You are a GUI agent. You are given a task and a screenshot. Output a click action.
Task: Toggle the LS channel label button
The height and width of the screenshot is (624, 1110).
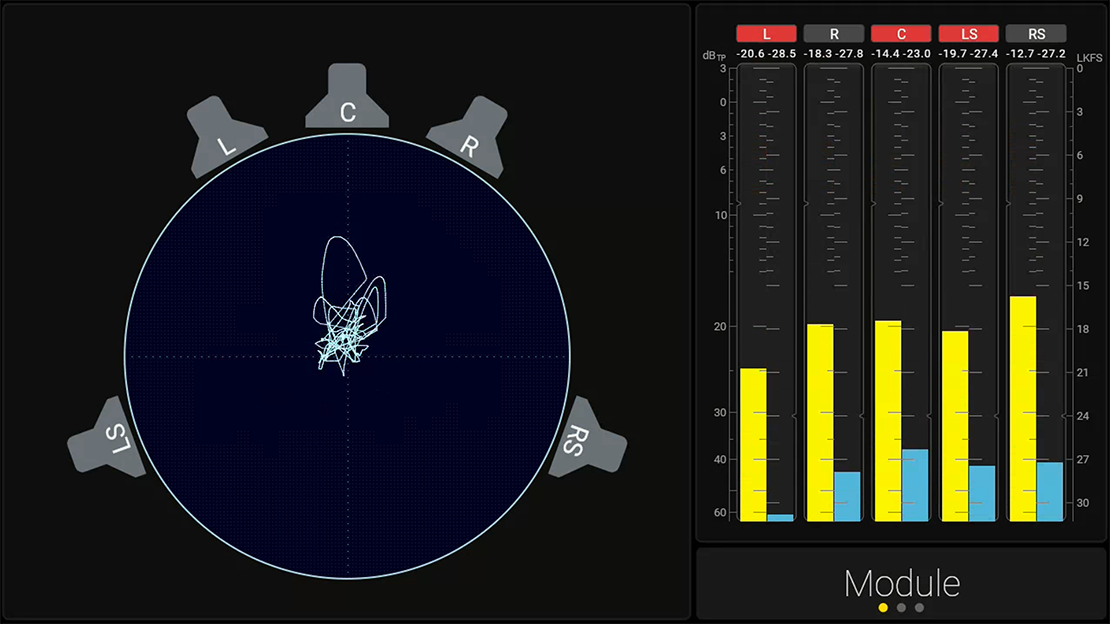pos(969,33)
